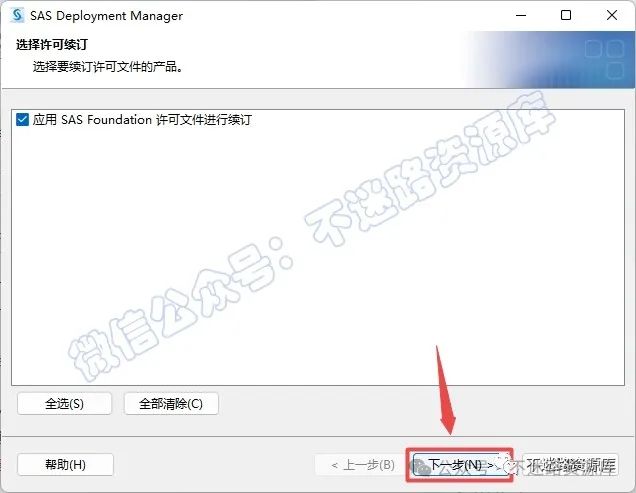Click the 选择要续订许可文件的产品 description text
The height and width of the screenshot is (493, 636).
click(107, 67)
